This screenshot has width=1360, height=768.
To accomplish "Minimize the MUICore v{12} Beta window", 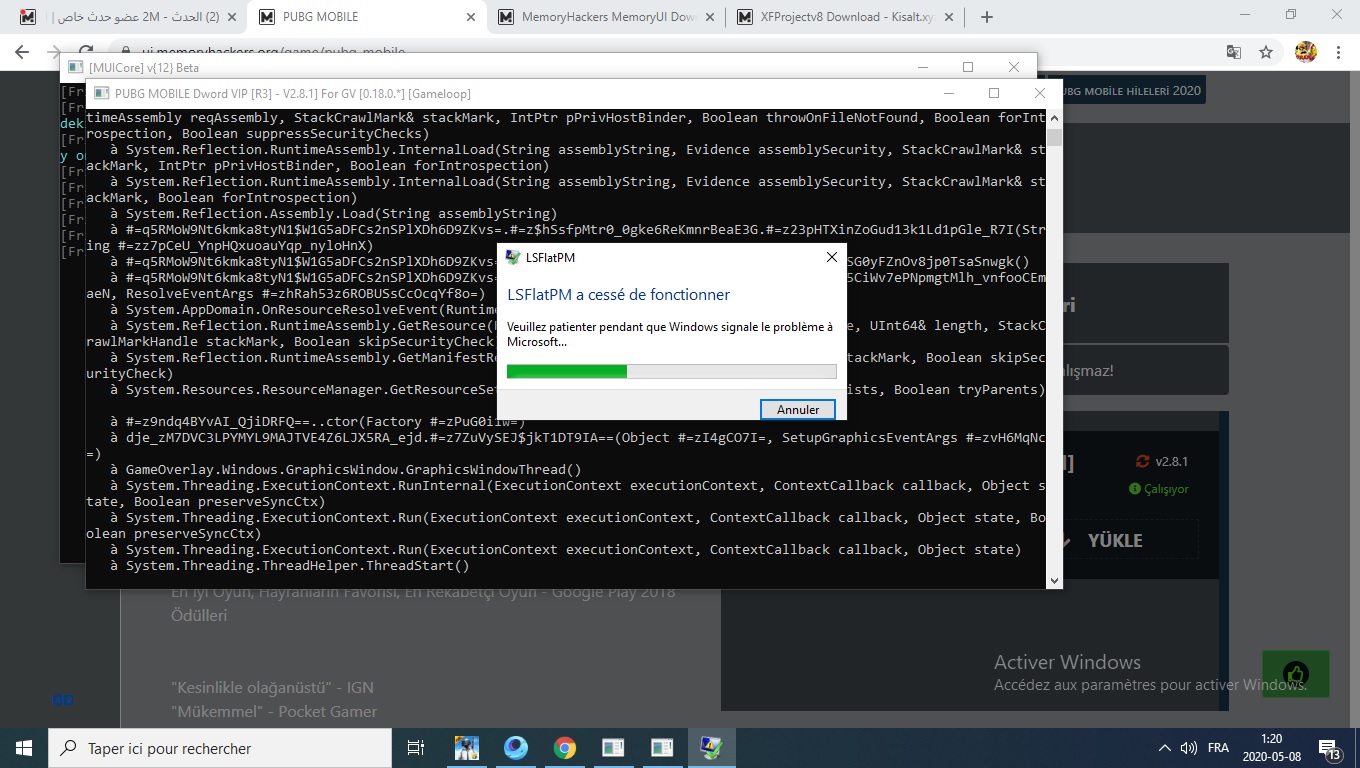I will tap(922, 67).
